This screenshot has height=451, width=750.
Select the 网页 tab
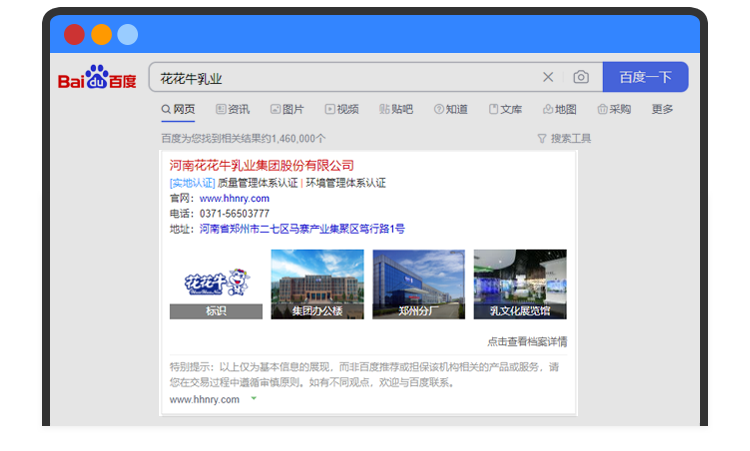178,110
